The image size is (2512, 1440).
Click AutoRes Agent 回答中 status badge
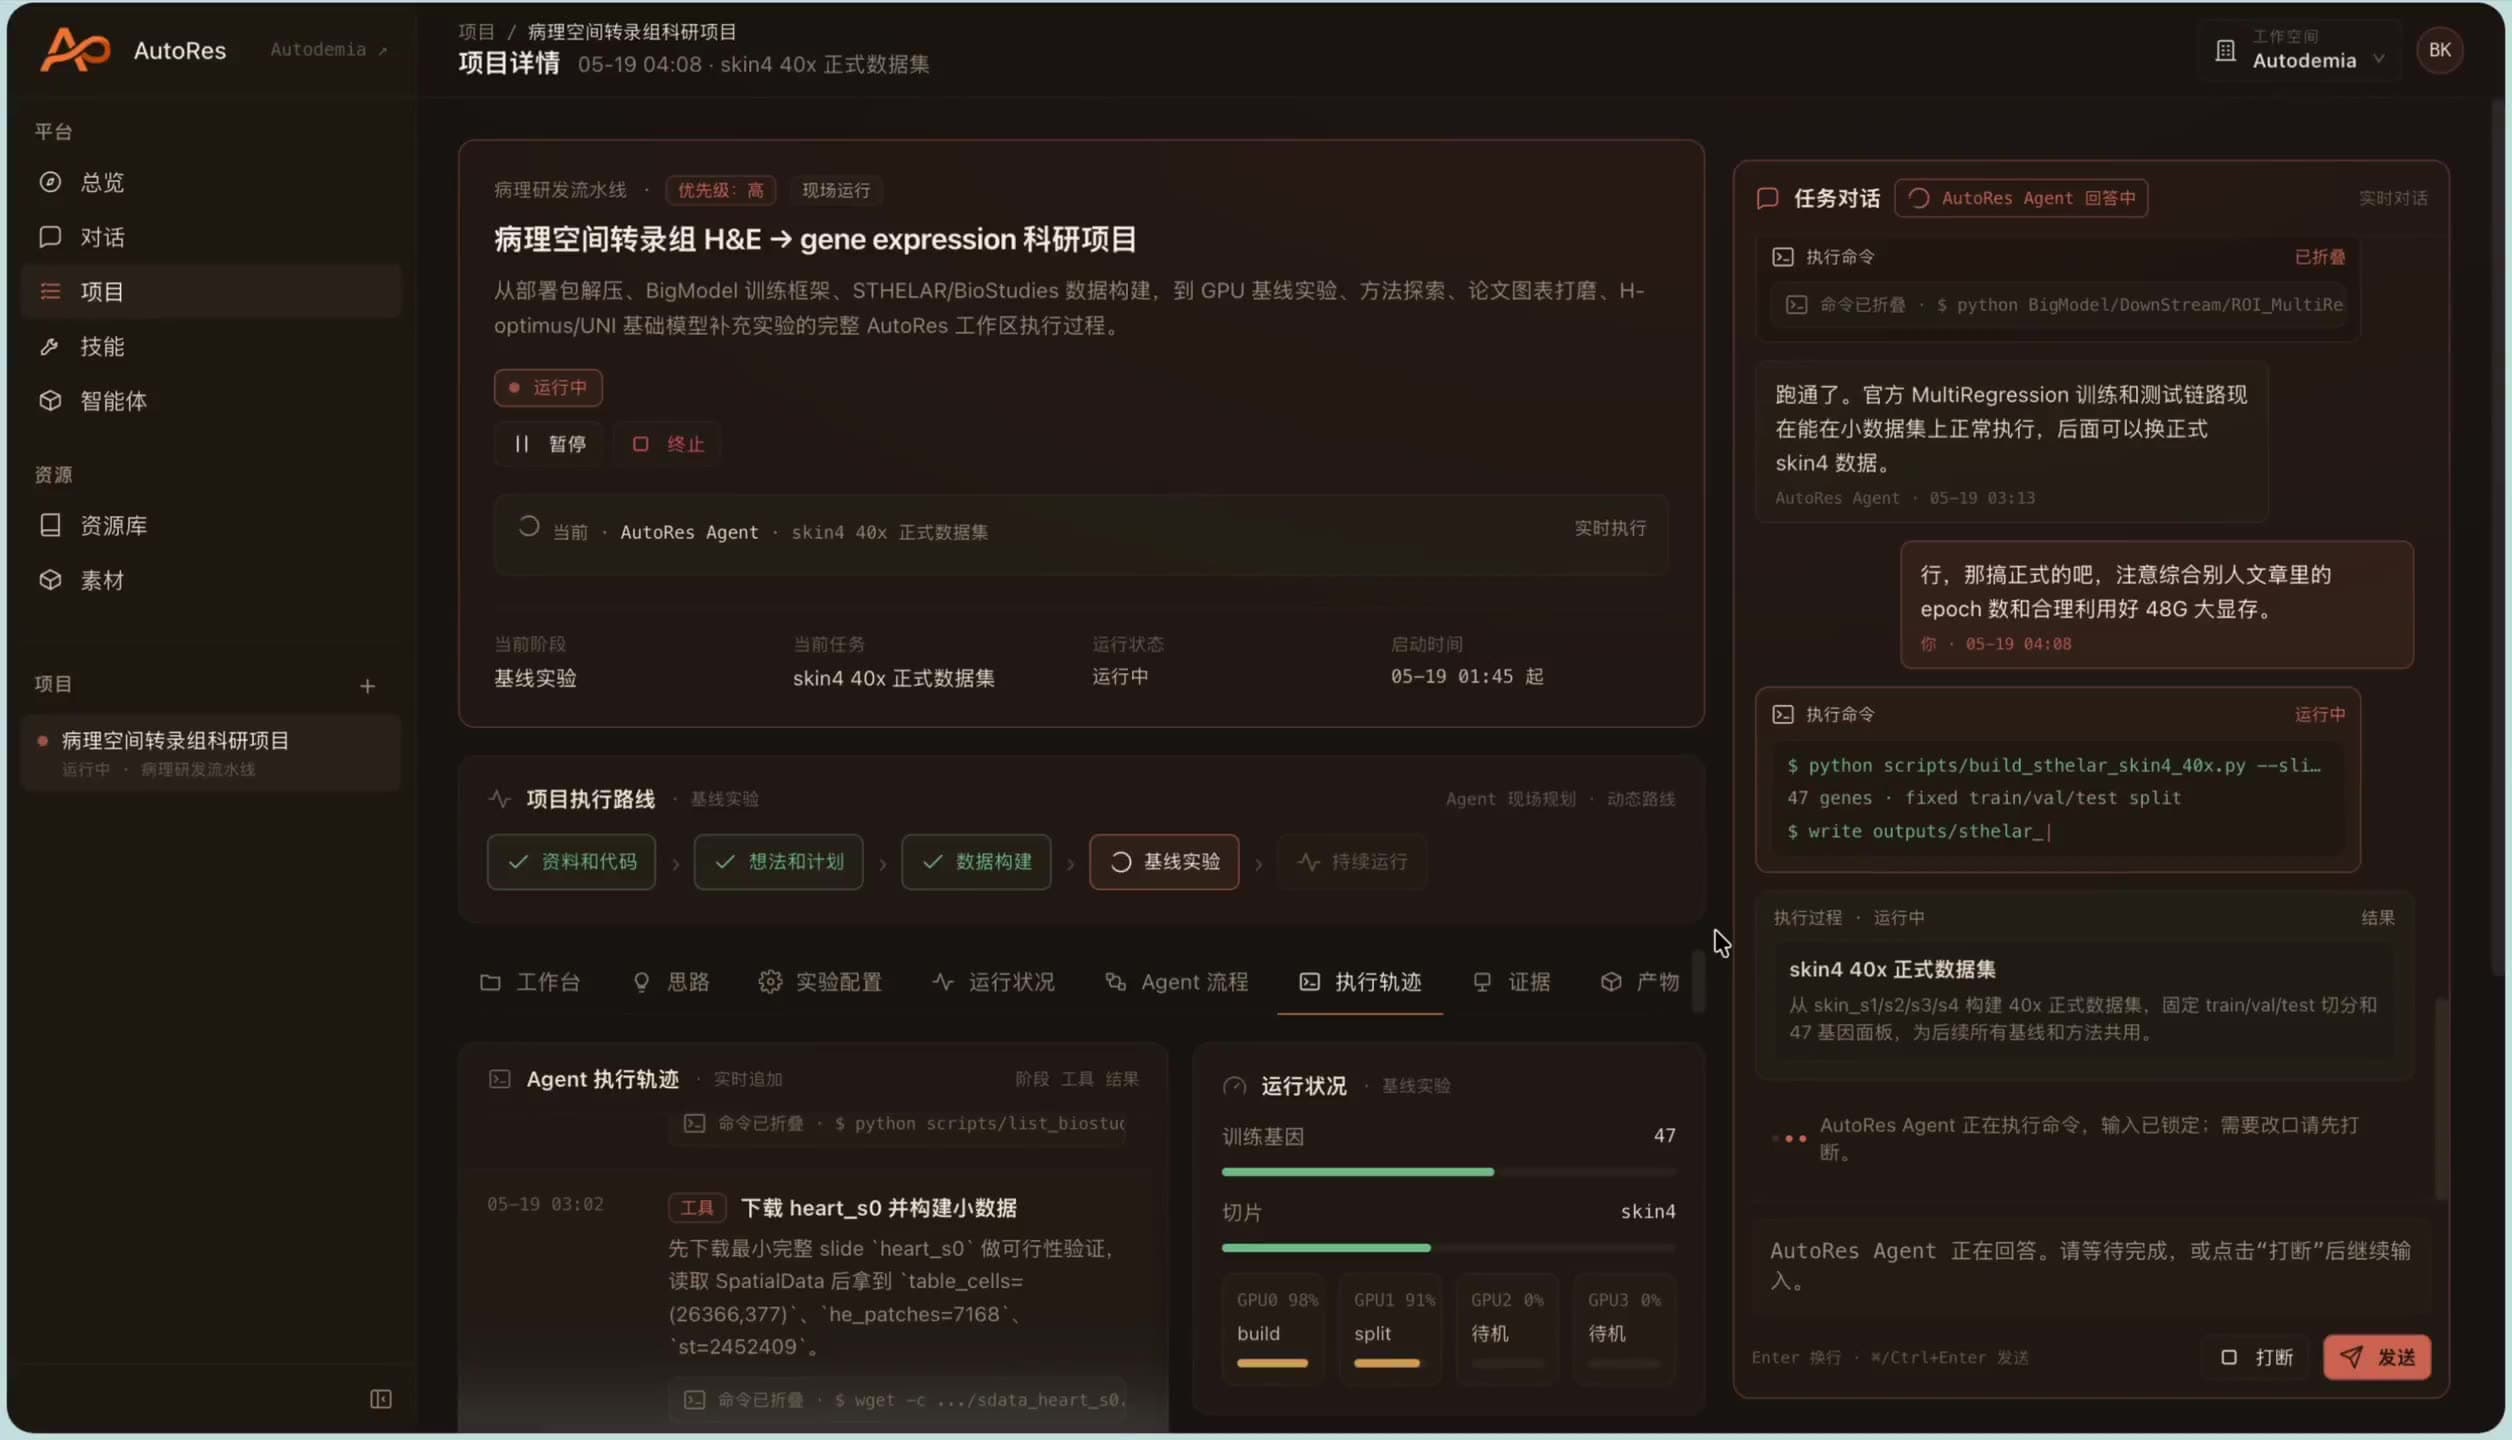pyautogui.click(x=2021, y=198)
